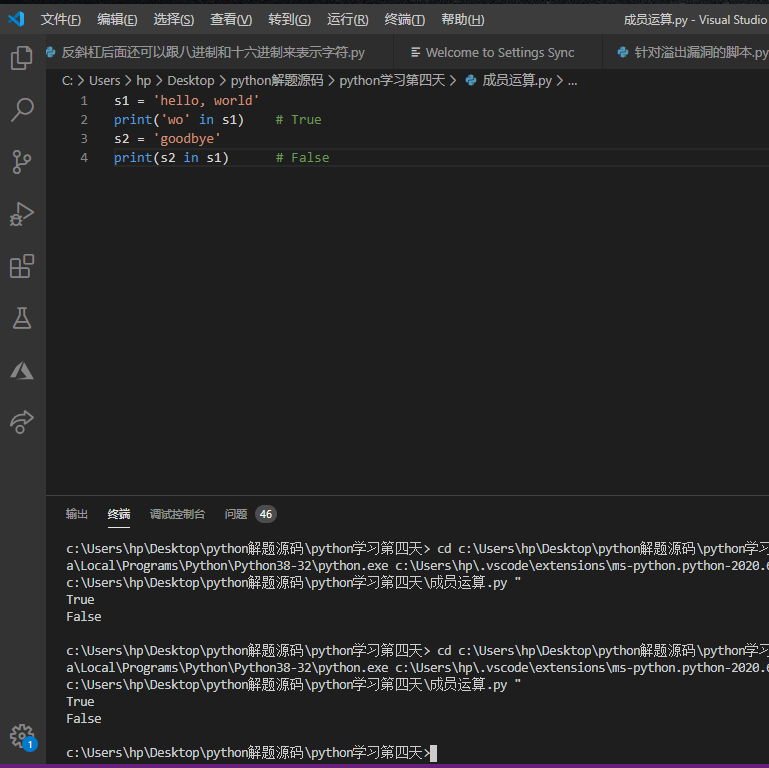This screenshot has height=768, width=769.
Task: Click code line 4 in the editor
Action: [x=221, y=158]
